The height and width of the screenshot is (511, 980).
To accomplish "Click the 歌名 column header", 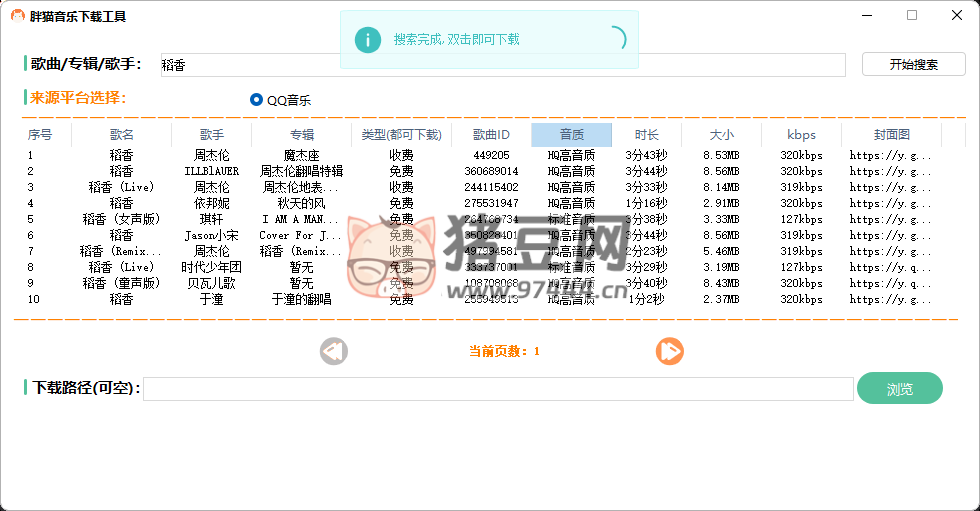I will pos(121,135).
